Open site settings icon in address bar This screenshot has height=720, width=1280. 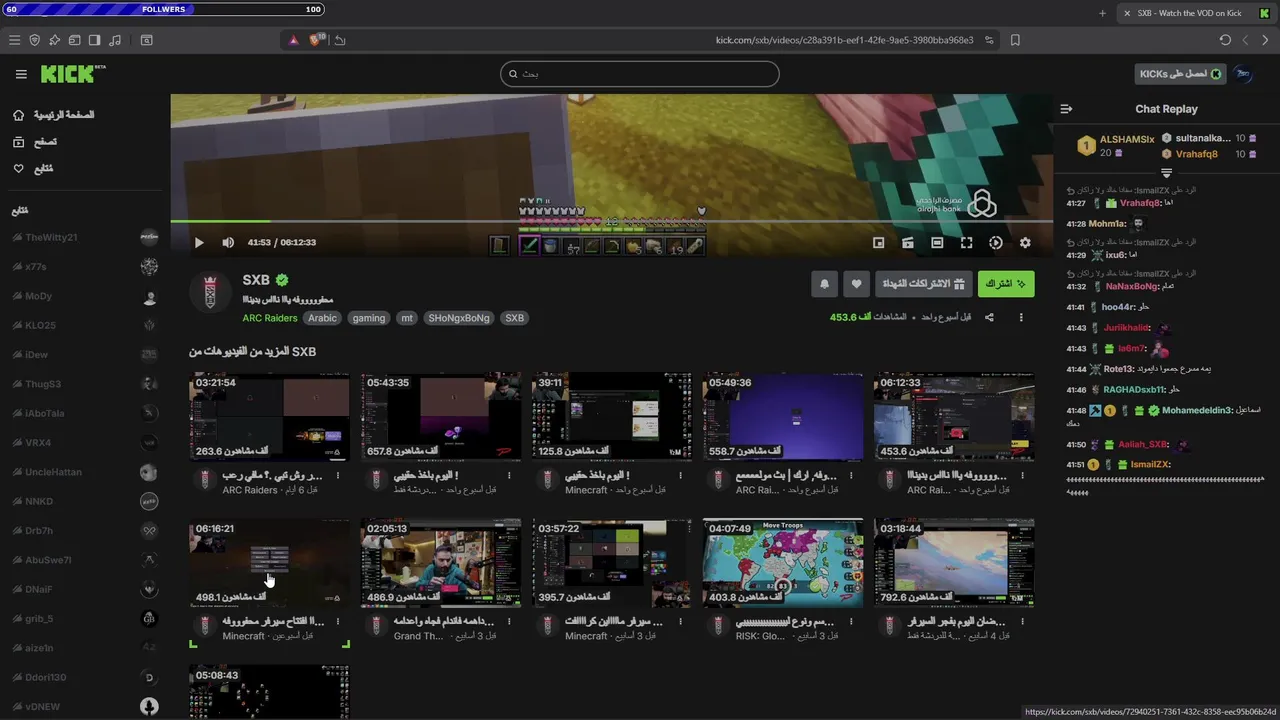[989, 40]
